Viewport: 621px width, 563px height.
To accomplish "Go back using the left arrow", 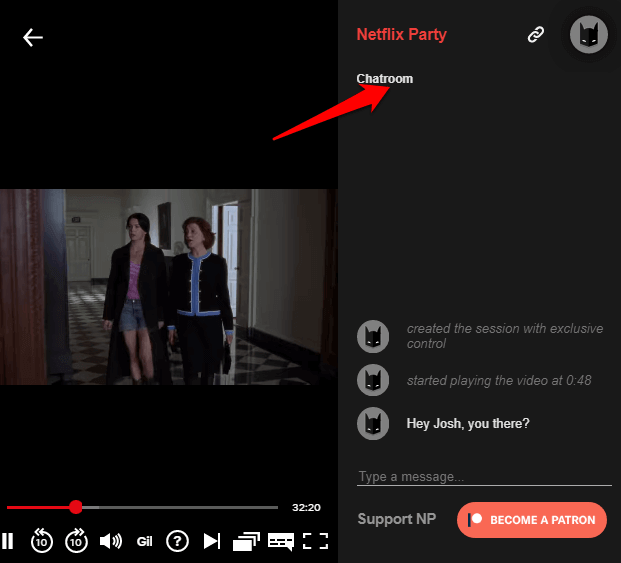I will [32, 38].
